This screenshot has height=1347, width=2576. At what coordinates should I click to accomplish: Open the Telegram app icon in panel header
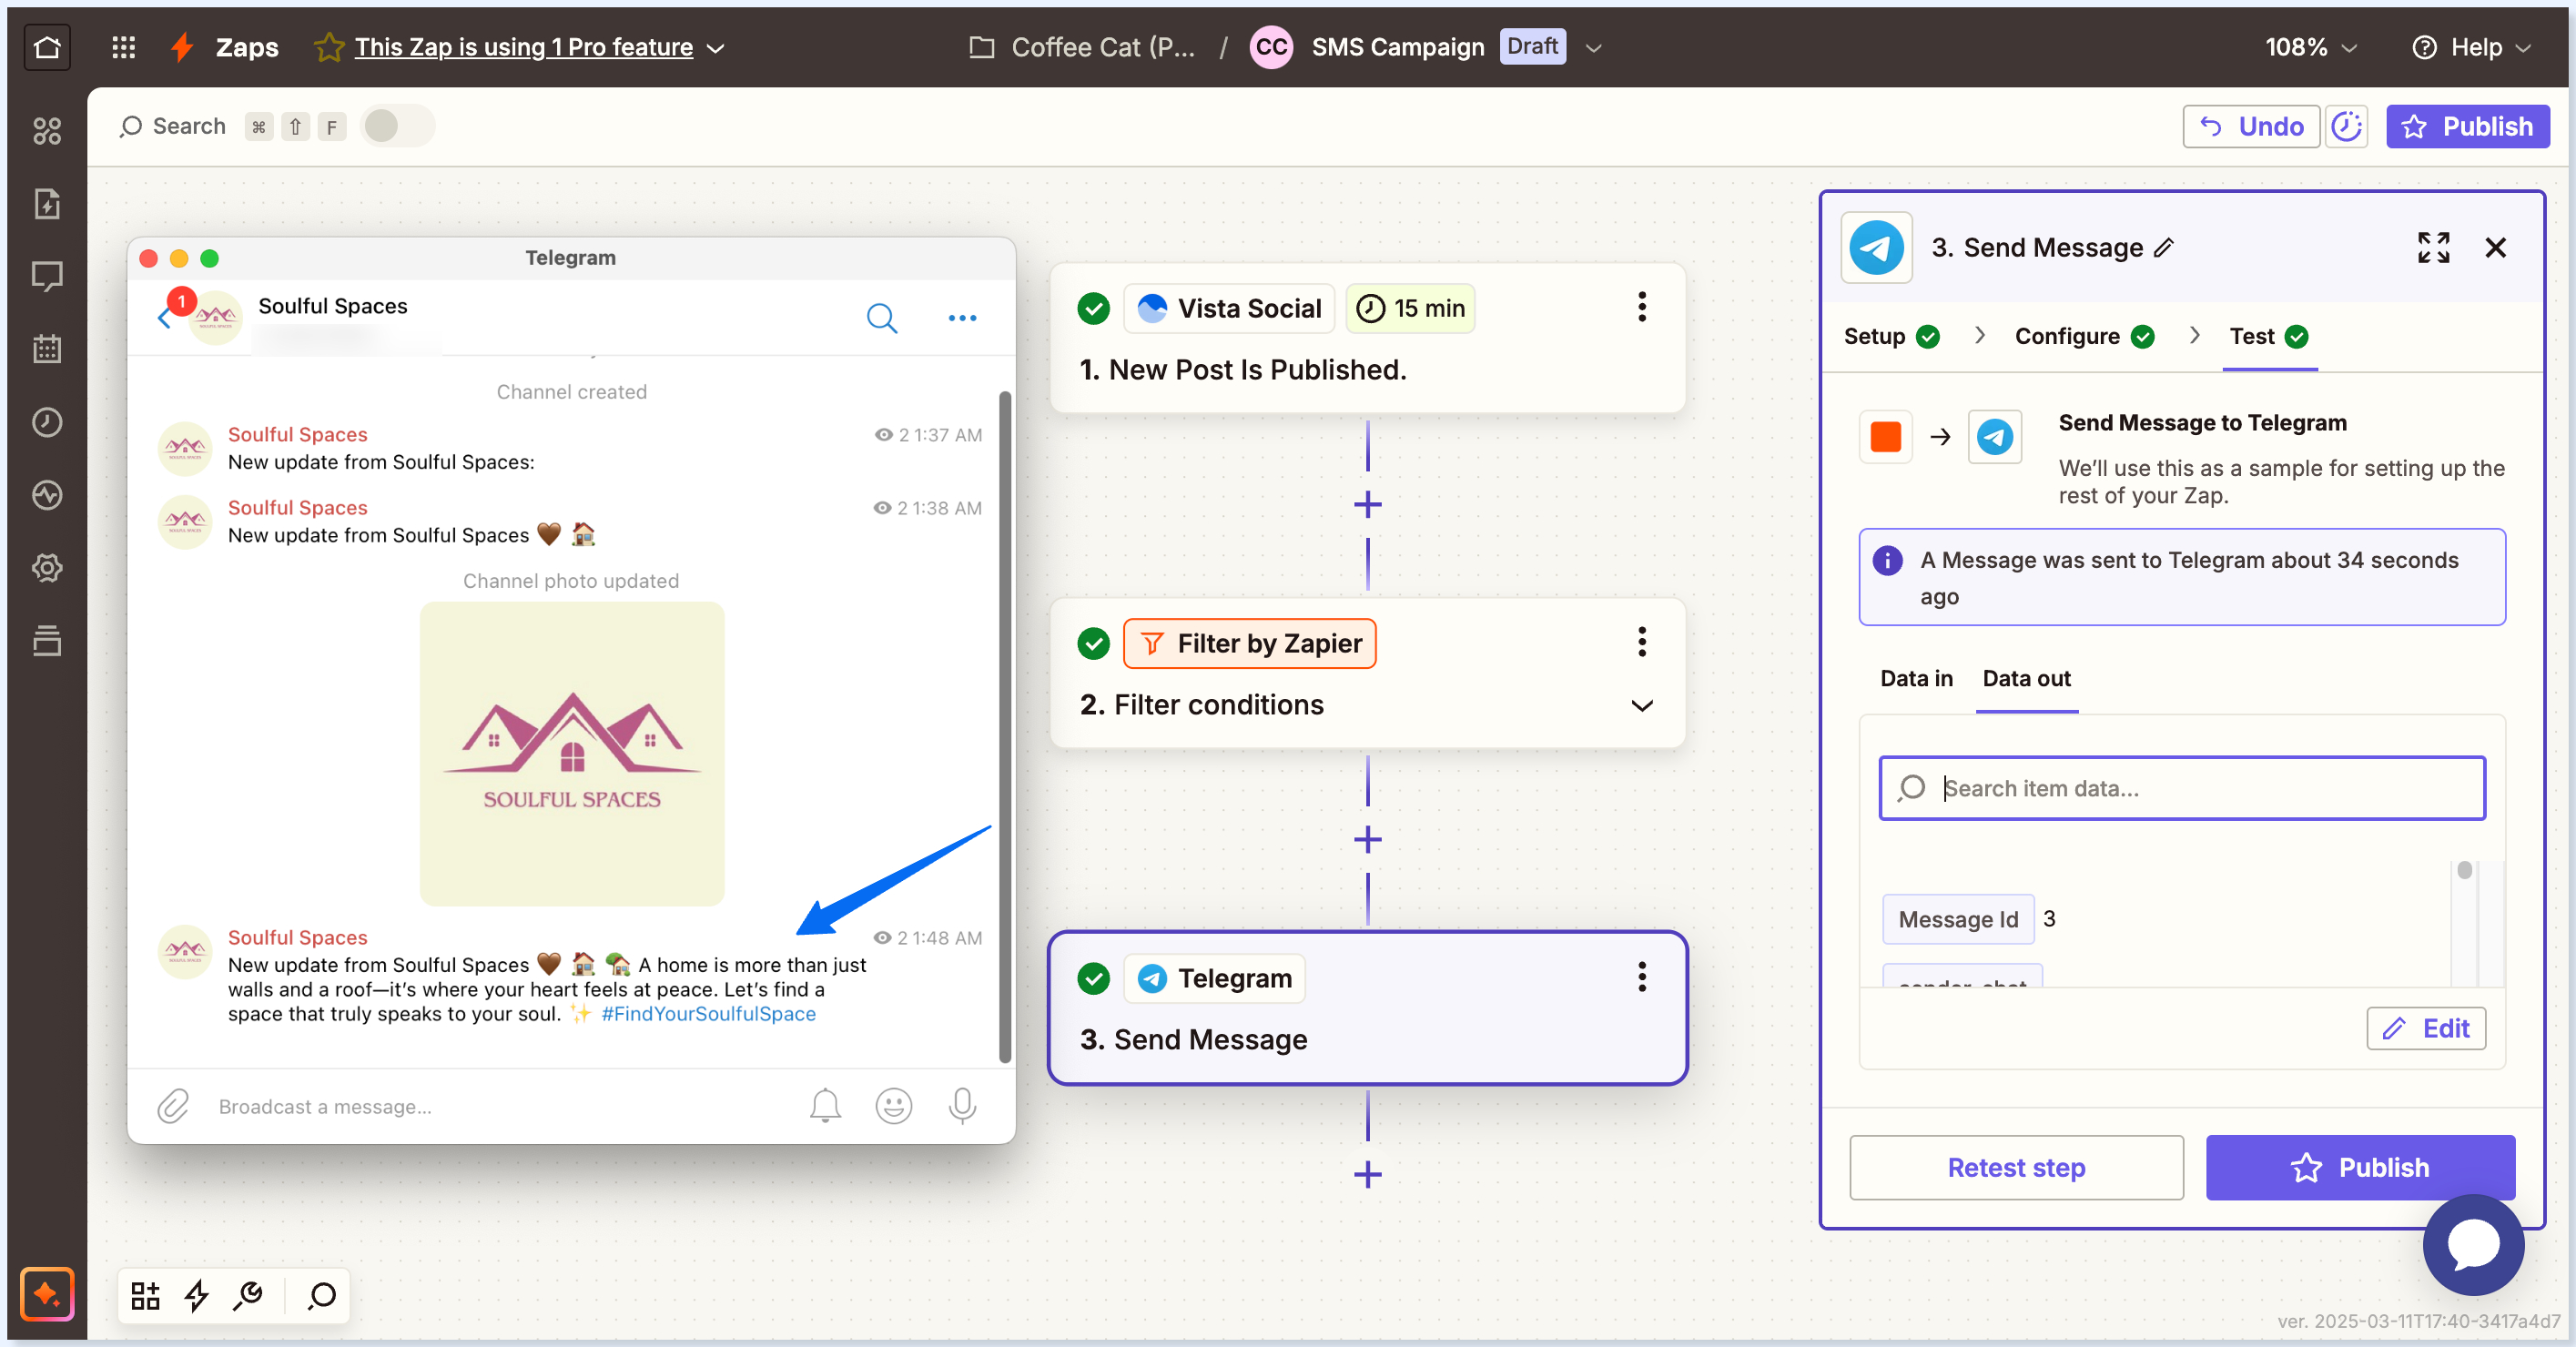point(1876,247)
